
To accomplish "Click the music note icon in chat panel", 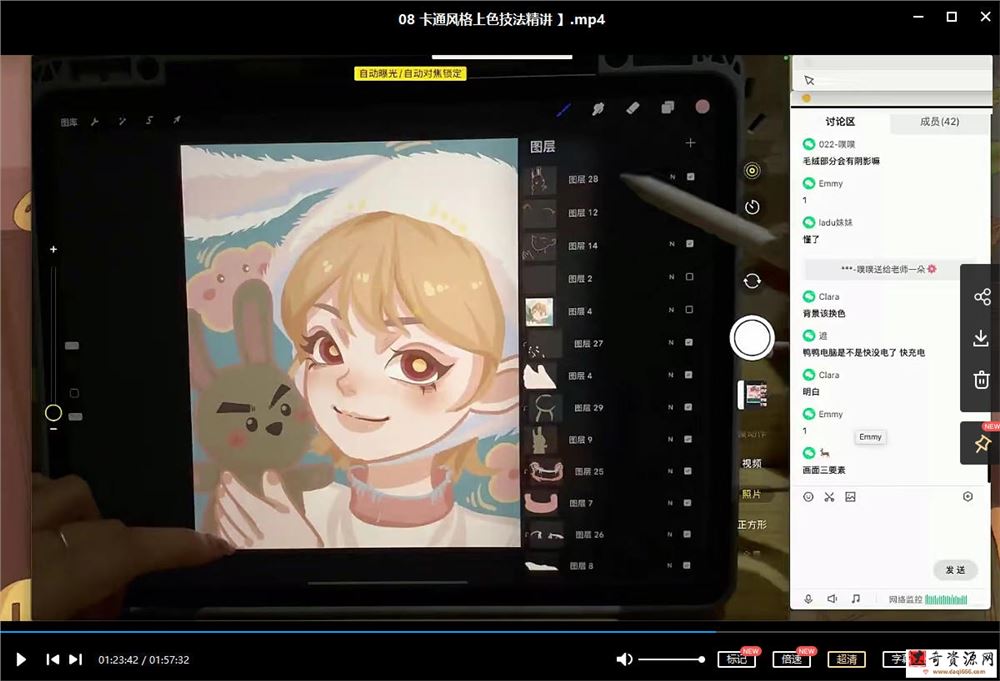I will (x=855, y=599).
